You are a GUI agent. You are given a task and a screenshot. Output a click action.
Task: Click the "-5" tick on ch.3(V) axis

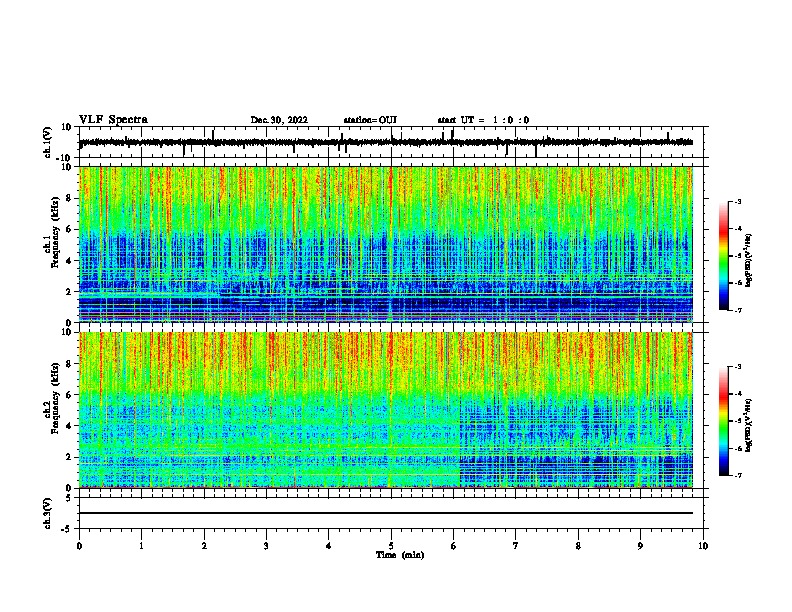click(68, 529)
